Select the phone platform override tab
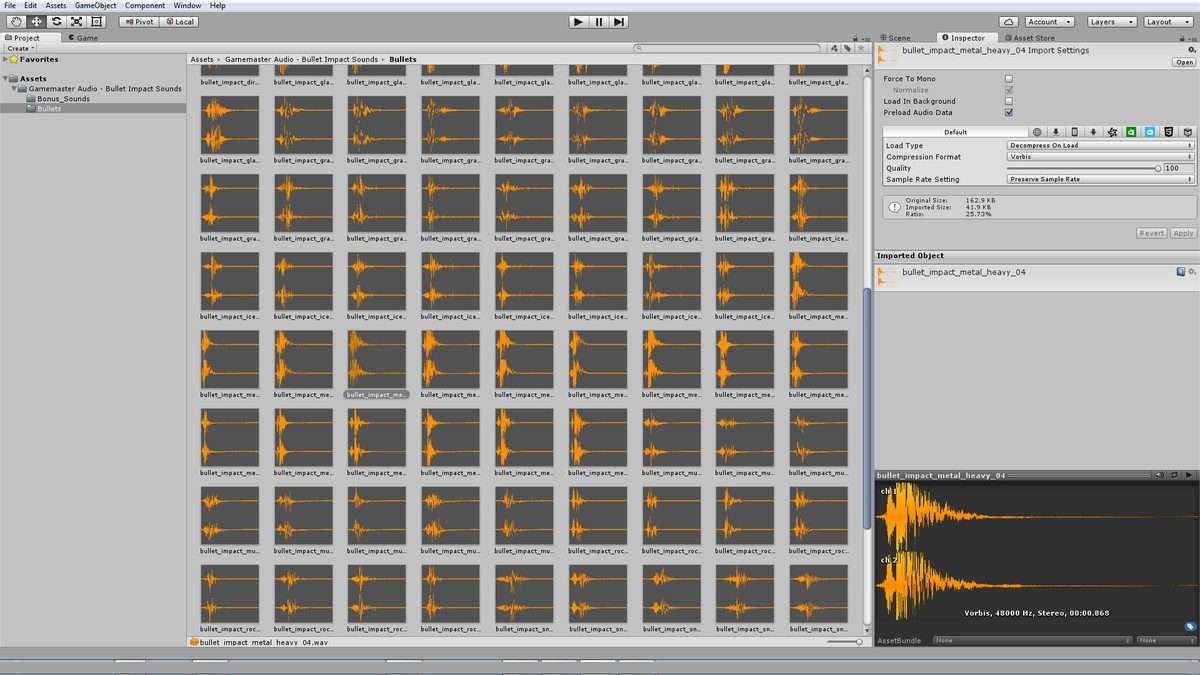This screenshot has height=675, width=1200. tap(1074, 132)
